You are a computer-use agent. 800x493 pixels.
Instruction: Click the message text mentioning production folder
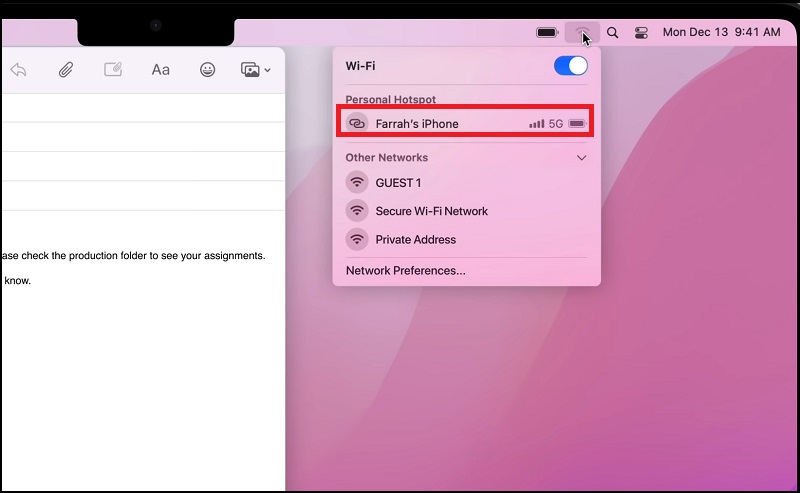click(134, 255)
